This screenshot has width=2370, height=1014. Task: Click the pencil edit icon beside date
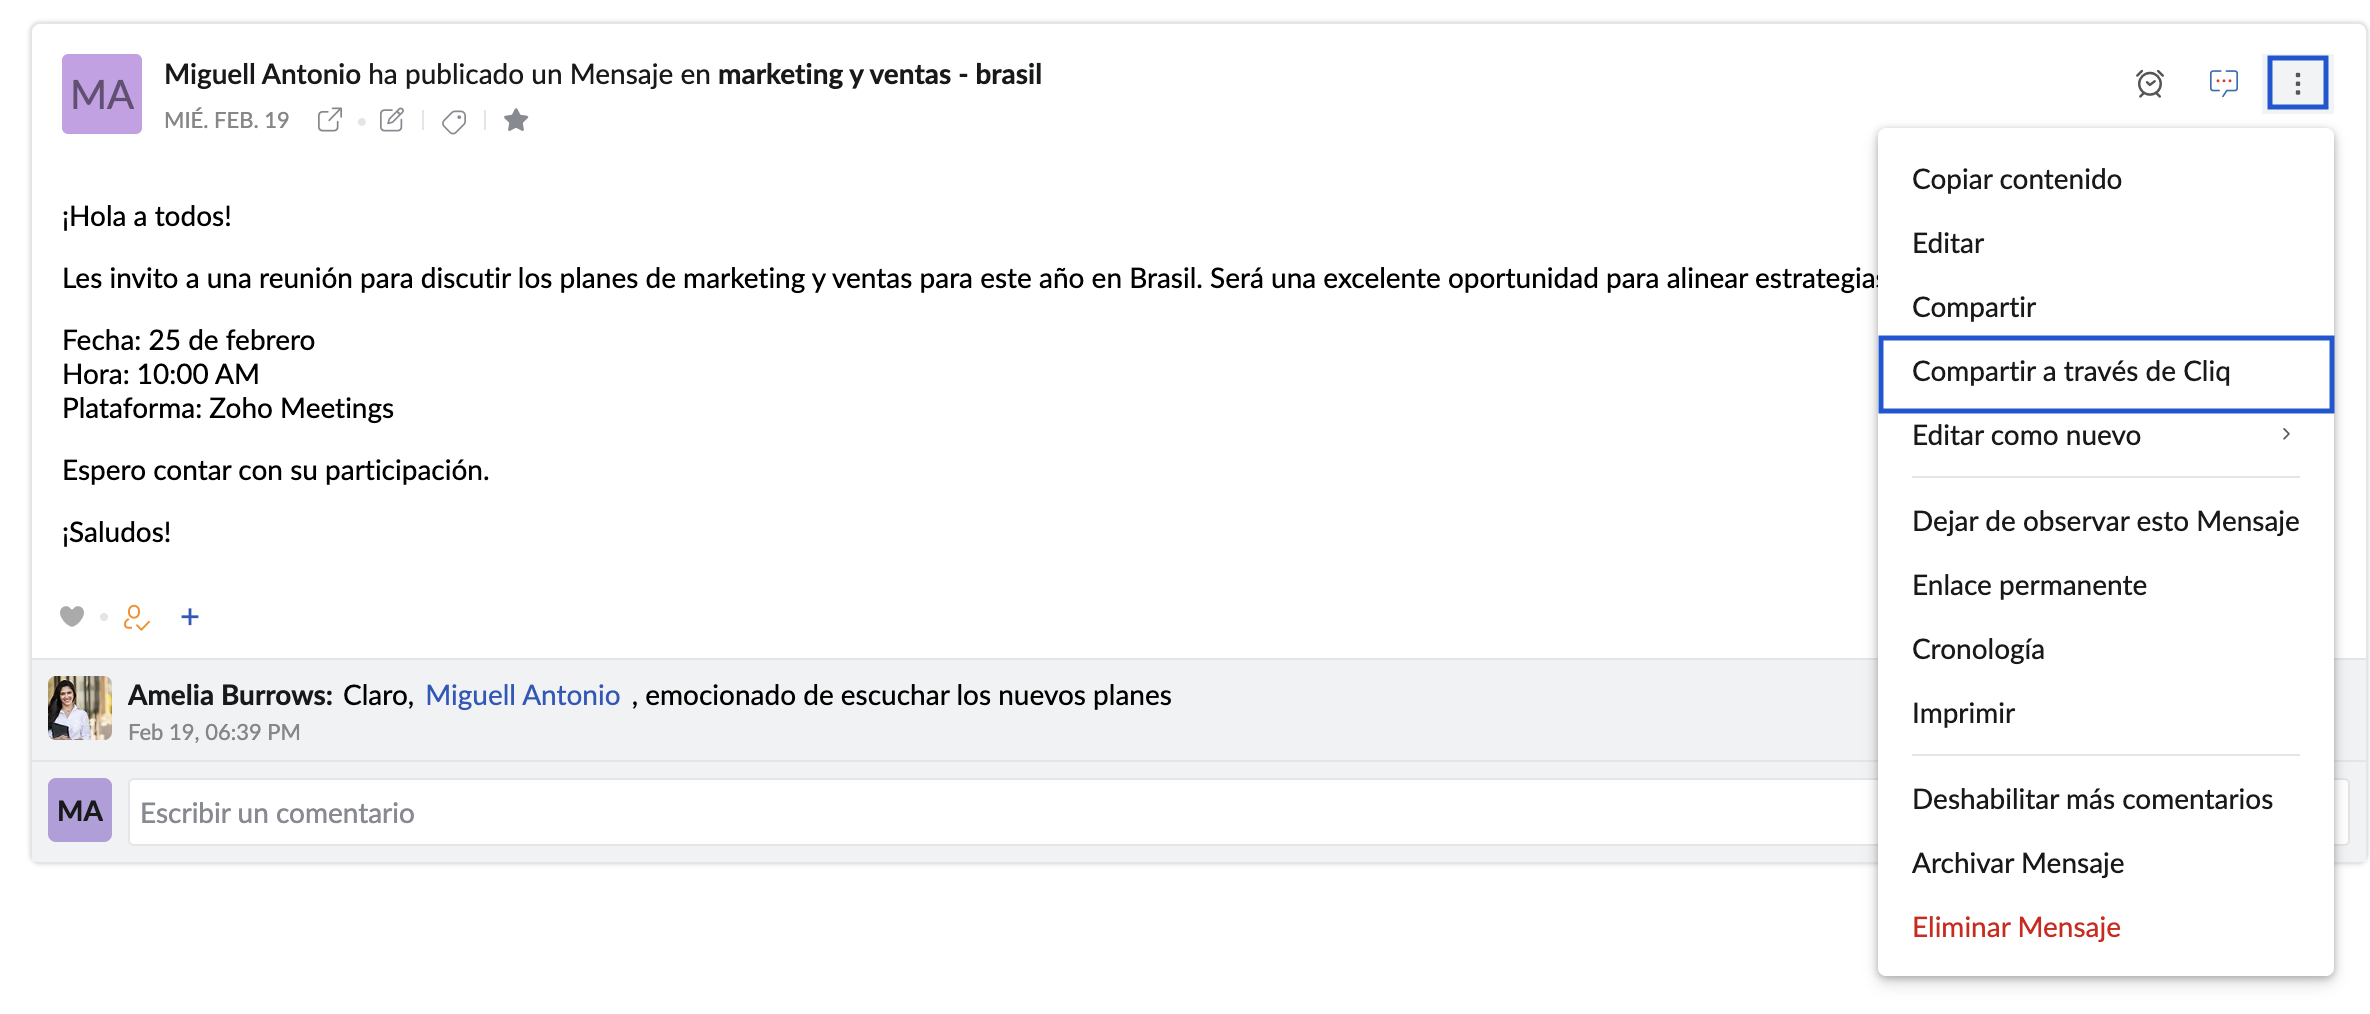click(x=392, y=121)
